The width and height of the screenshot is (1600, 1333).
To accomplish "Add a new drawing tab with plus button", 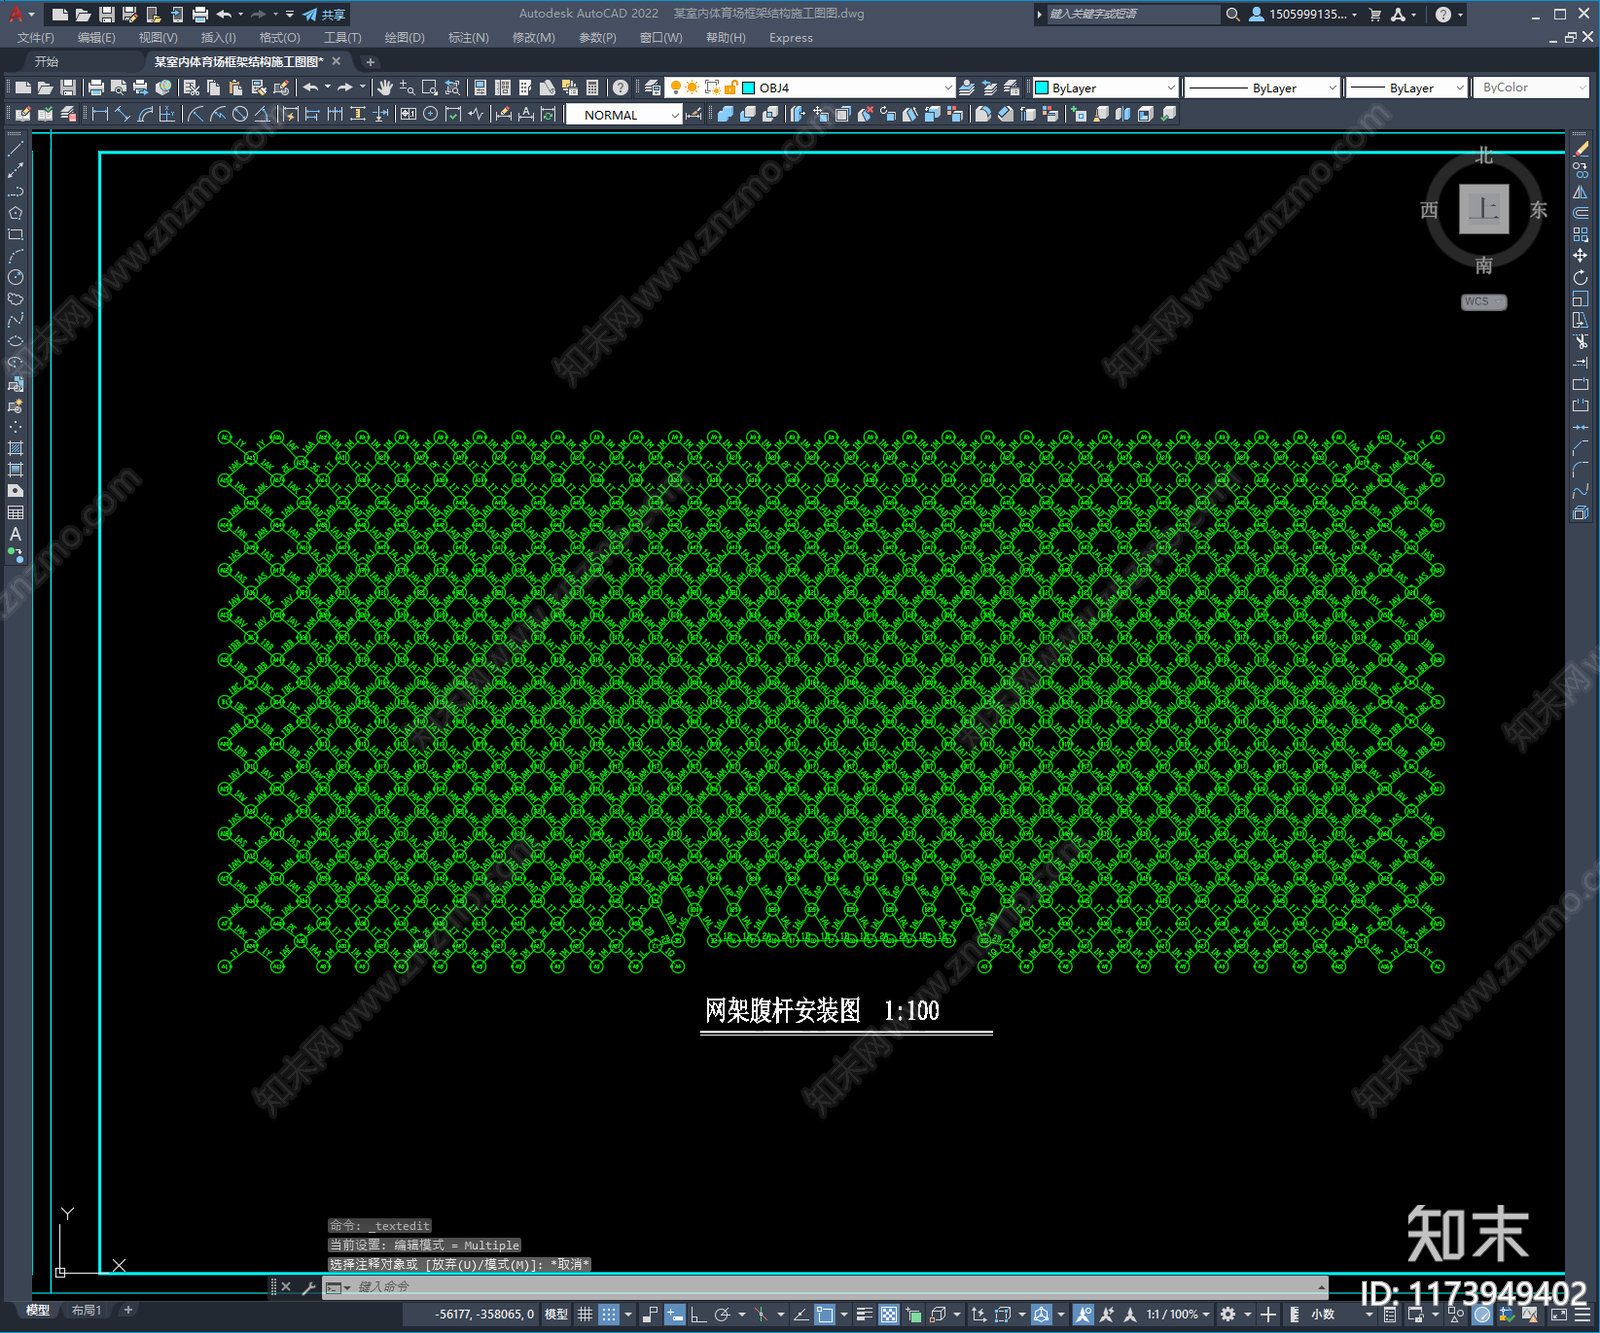I will pos(370,62).
